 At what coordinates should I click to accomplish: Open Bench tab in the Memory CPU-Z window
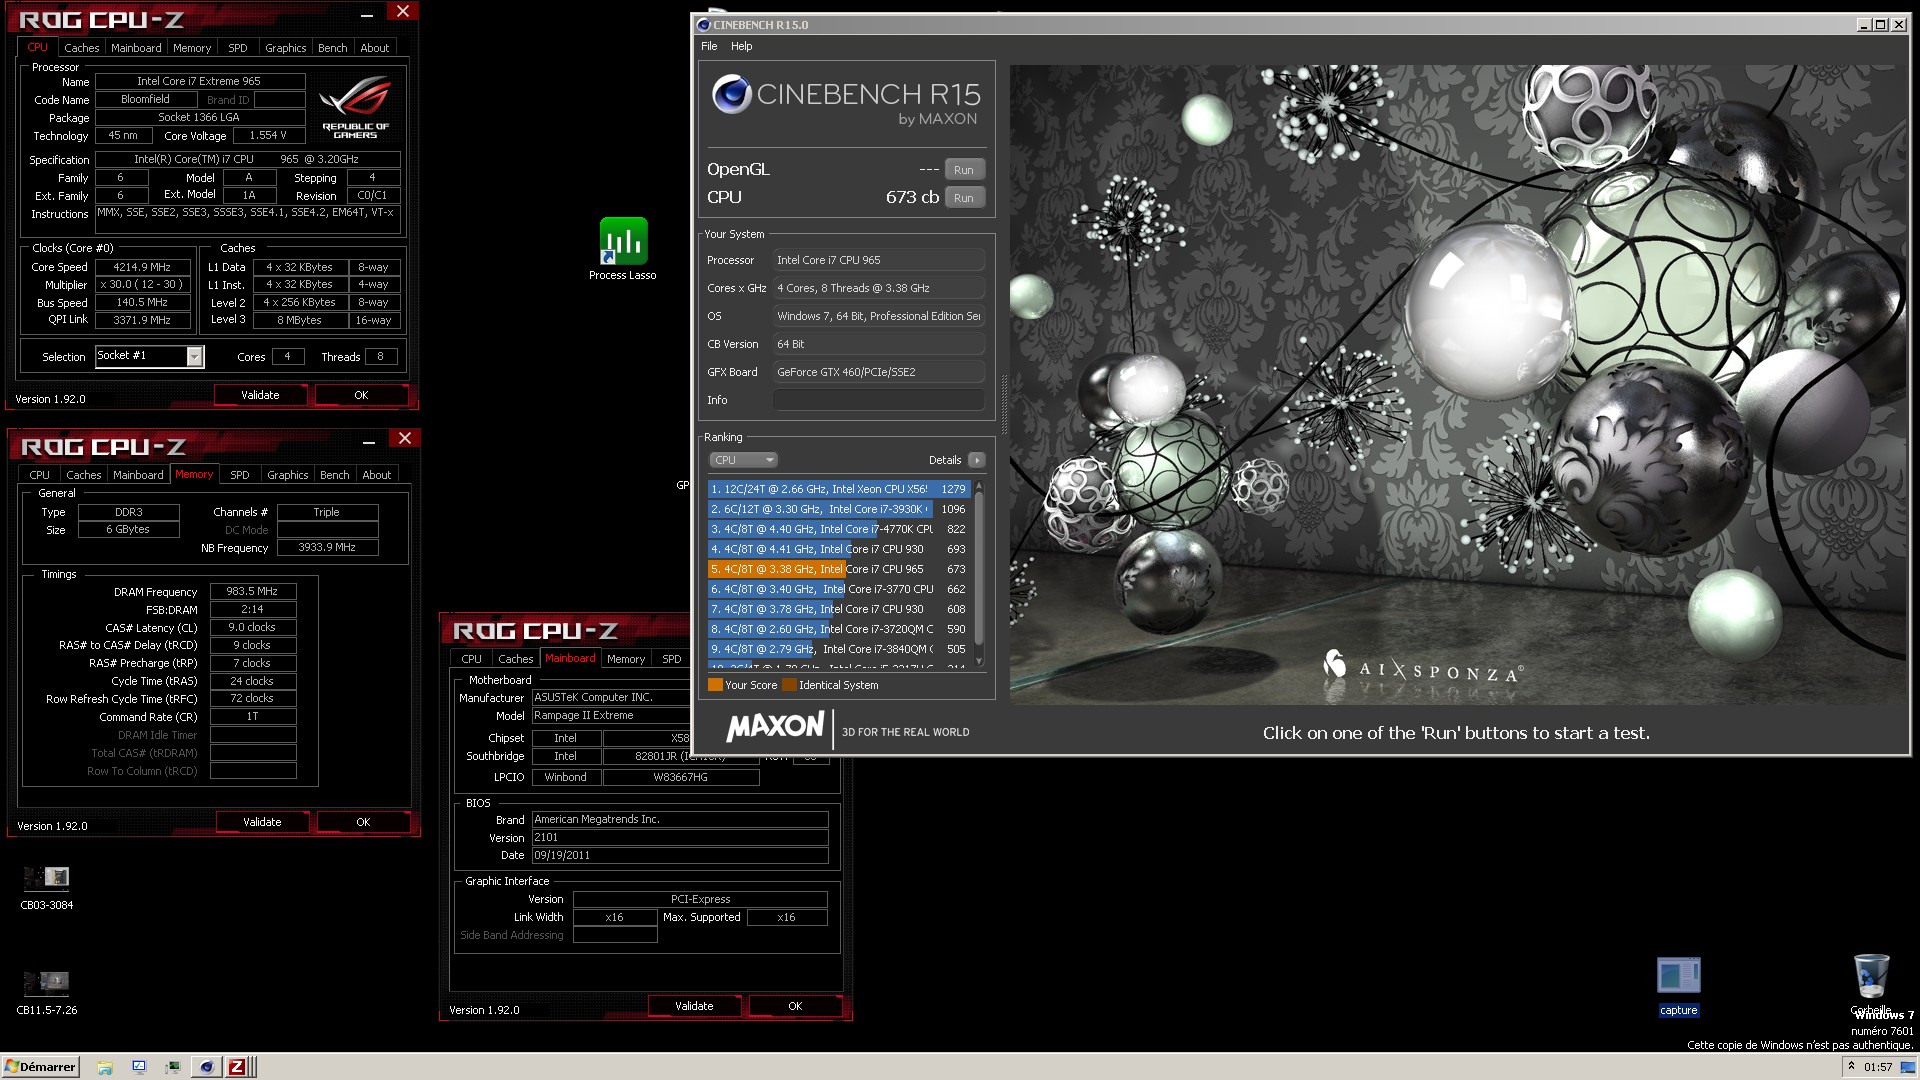pyautogui.click(x=335, y=475)
